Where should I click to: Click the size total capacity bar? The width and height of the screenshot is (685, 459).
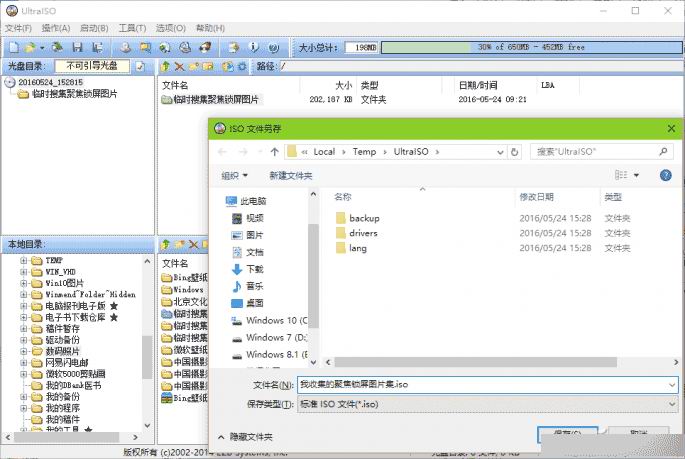pos(531,47)
